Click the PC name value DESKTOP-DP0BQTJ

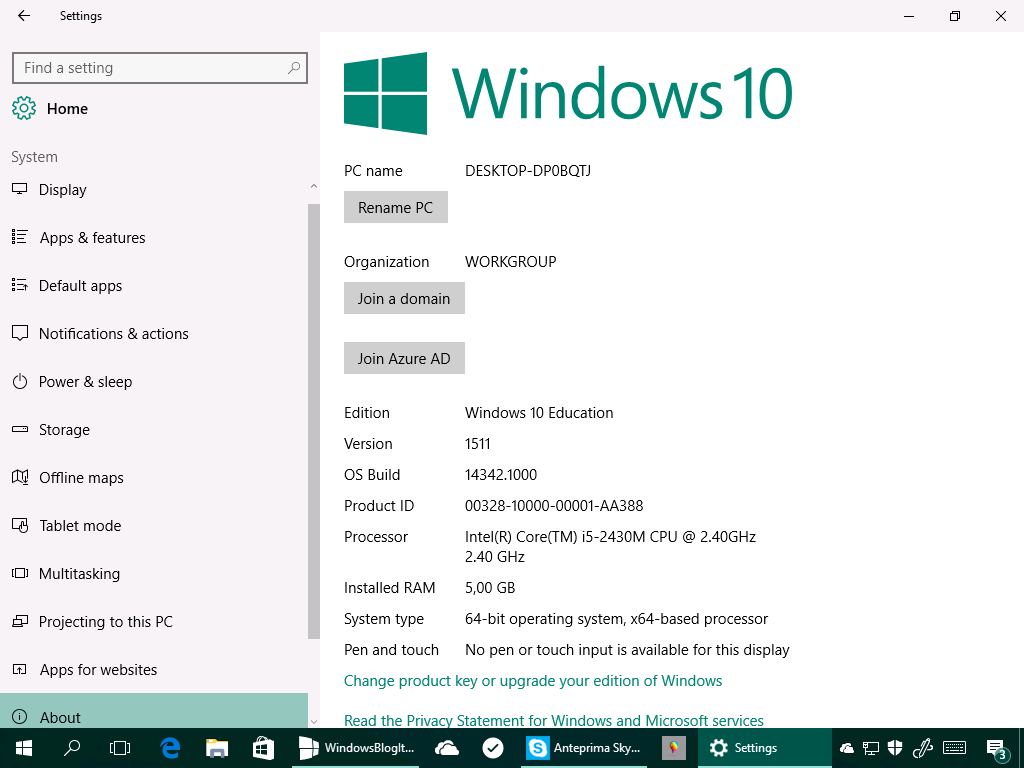click(x=528, y=170)
